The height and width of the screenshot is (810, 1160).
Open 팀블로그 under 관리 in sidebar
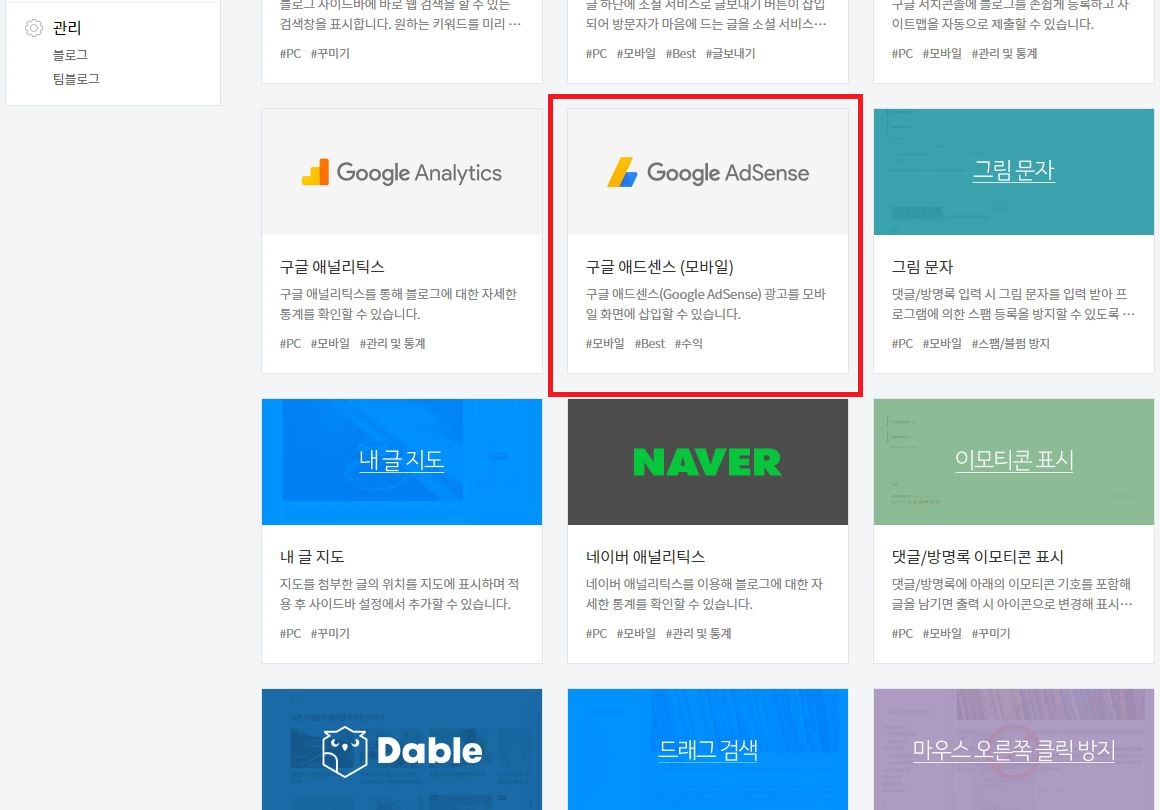pyautogui.click(x=76, y=78)
